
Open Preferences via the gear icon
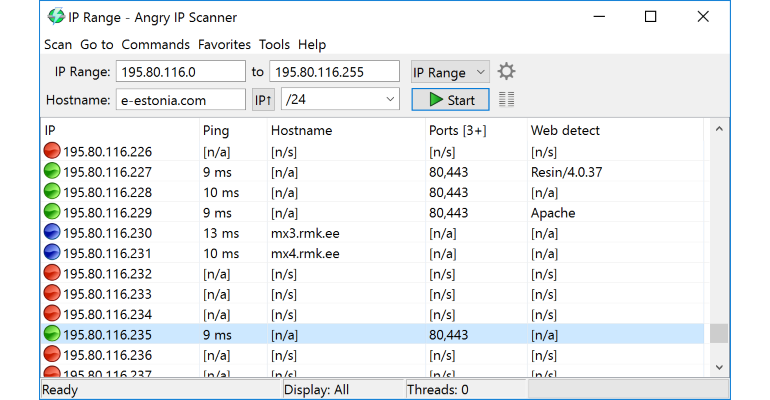tap(506, 72)
